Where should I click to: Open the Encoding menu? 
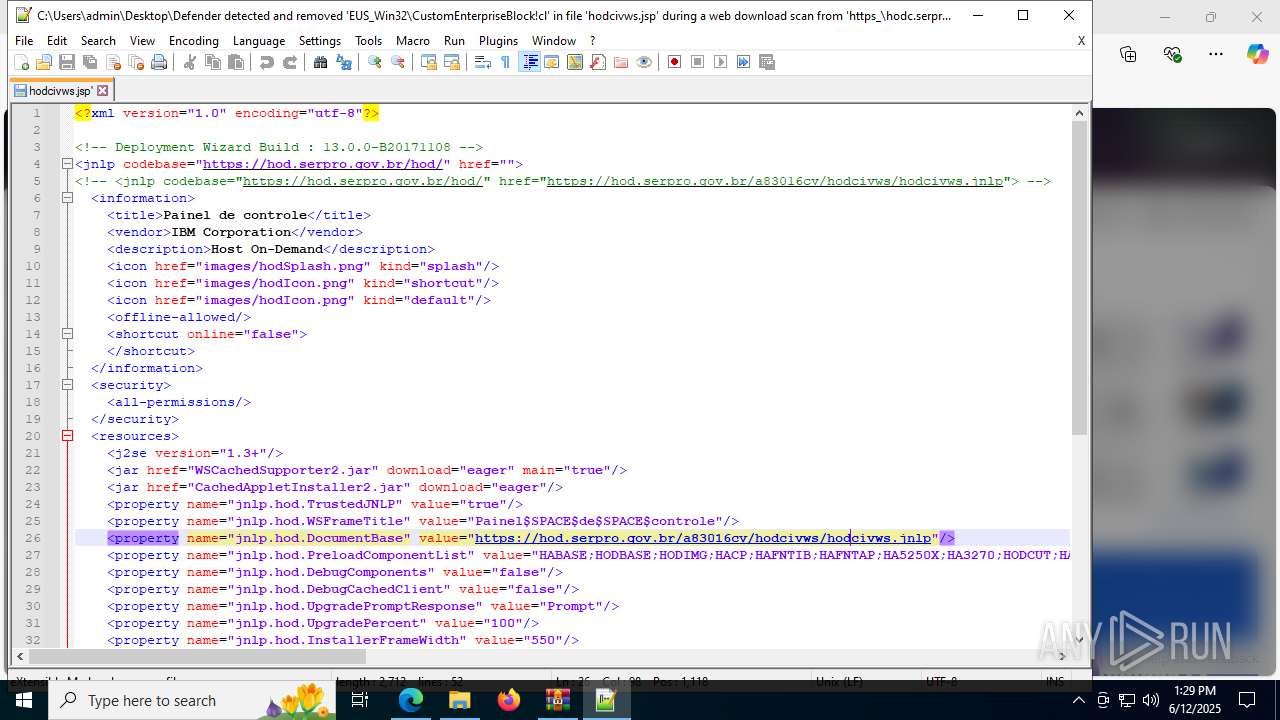(193, 40)
